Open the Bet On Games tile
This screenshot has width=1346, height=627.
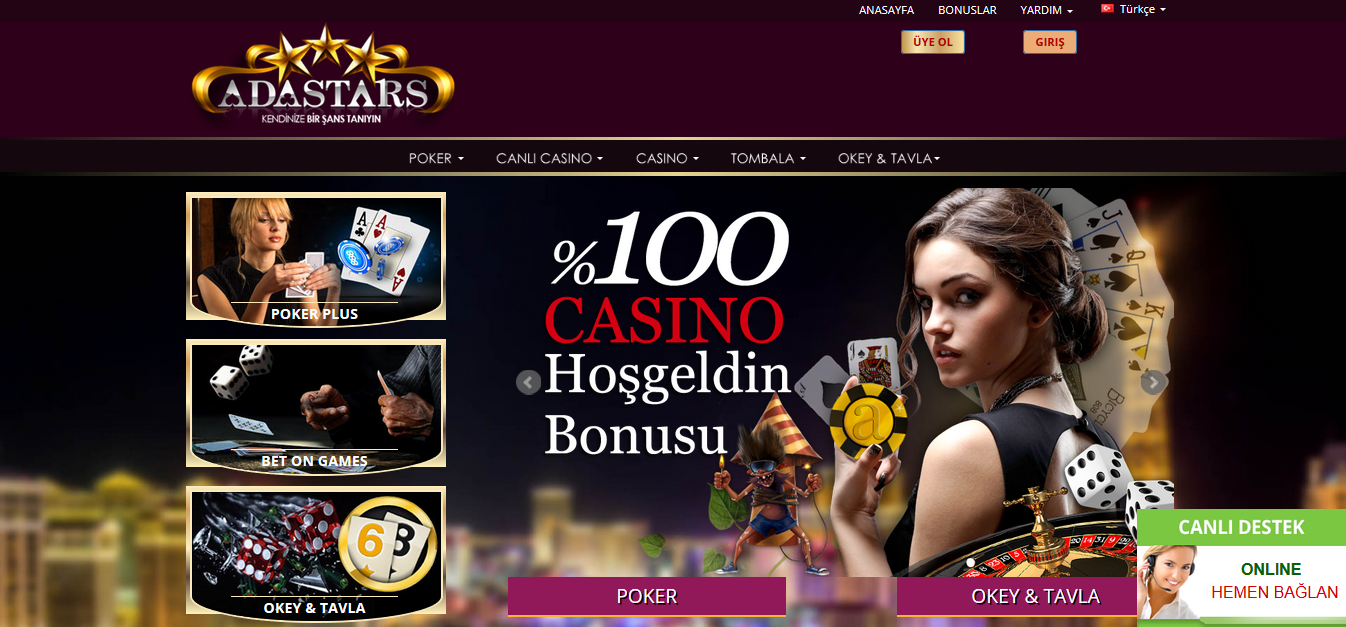coord(316,404)
